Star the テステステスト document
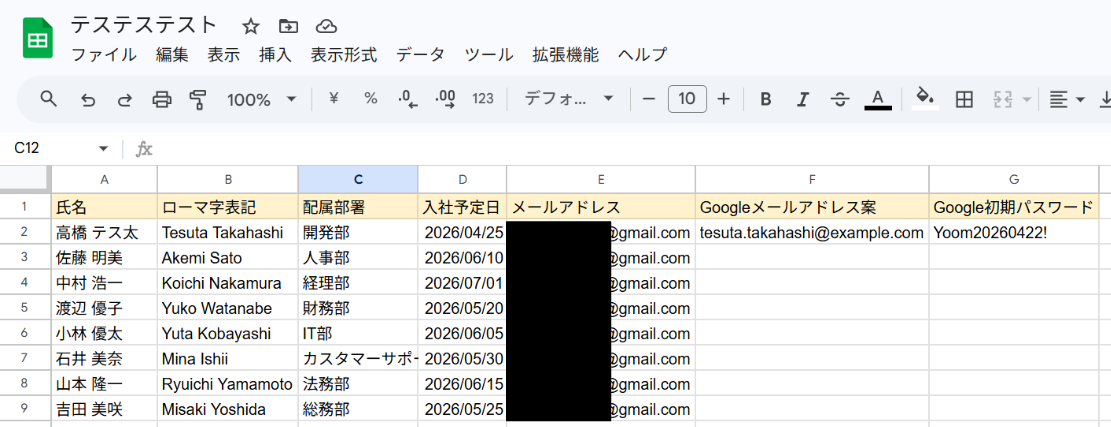This screenshot has width=1111, height=427. pos(251,27)
